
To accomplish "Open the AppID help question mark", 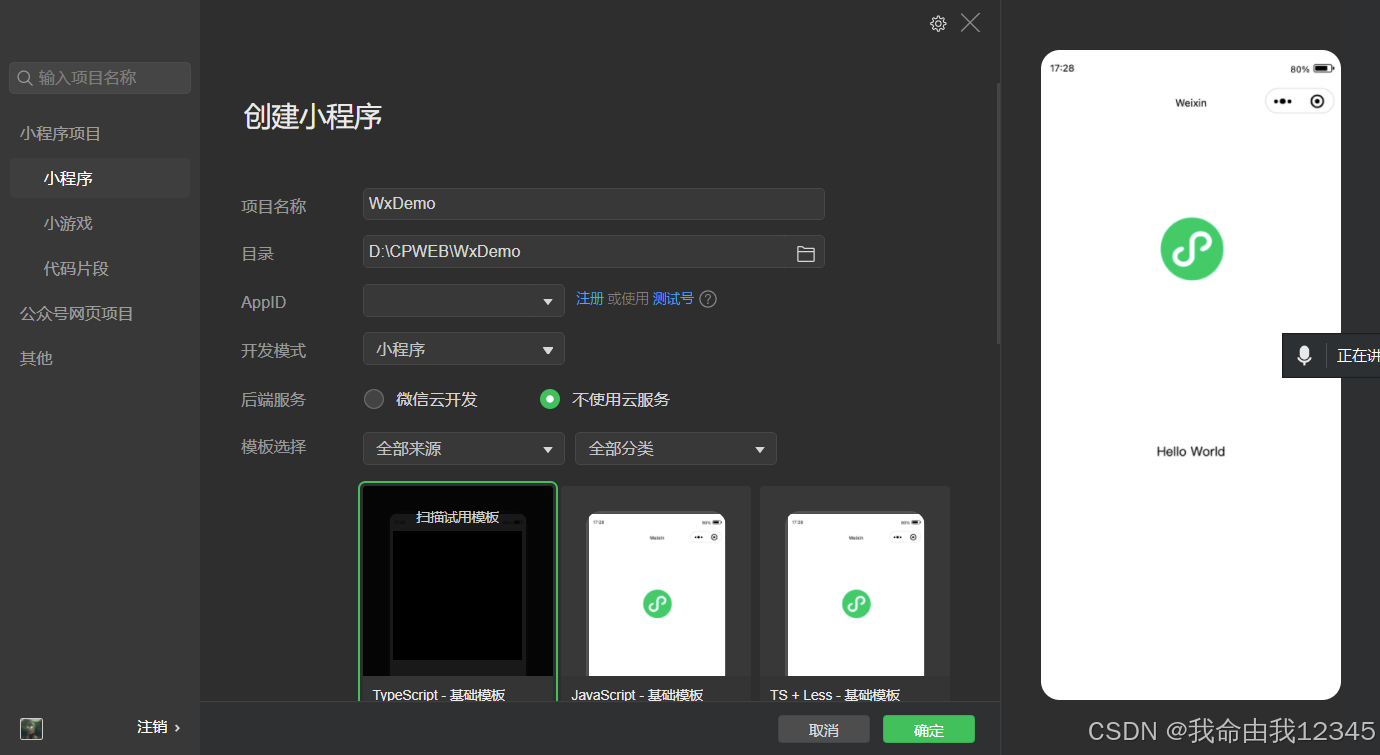I will click(x=708, y=299).
